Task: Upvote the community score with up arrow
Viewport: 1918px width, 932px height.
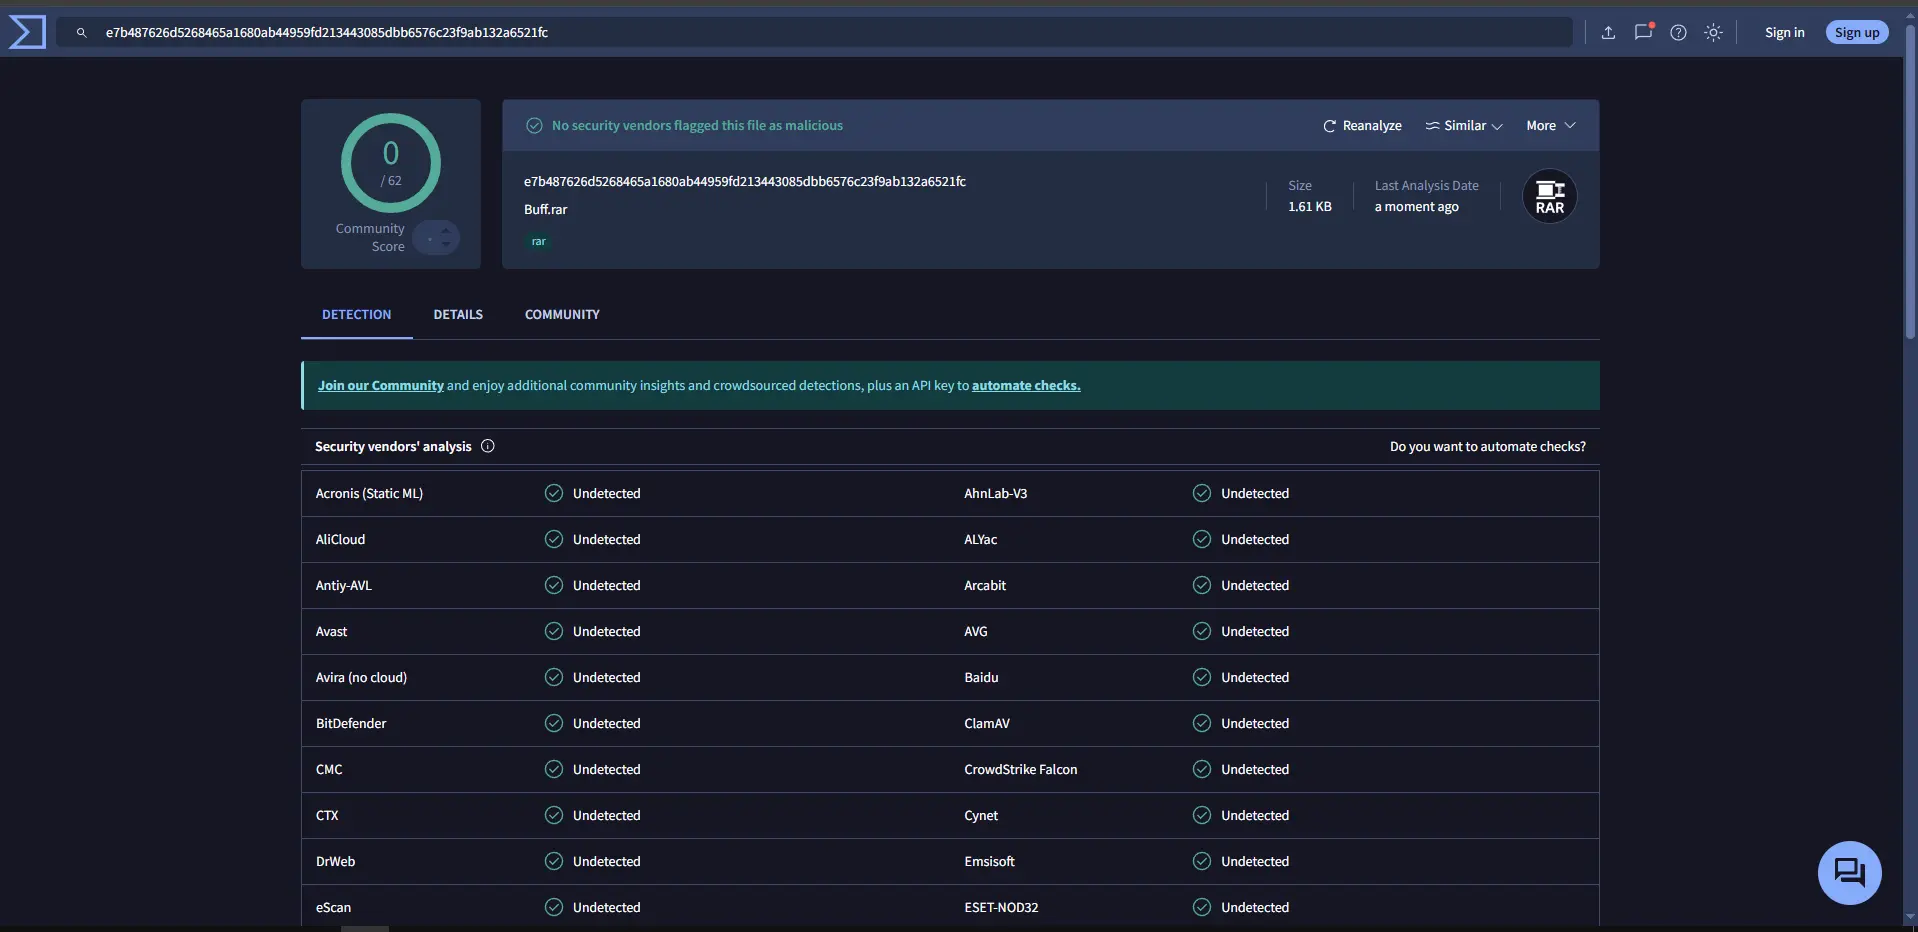Action: (x=446, y=230)
